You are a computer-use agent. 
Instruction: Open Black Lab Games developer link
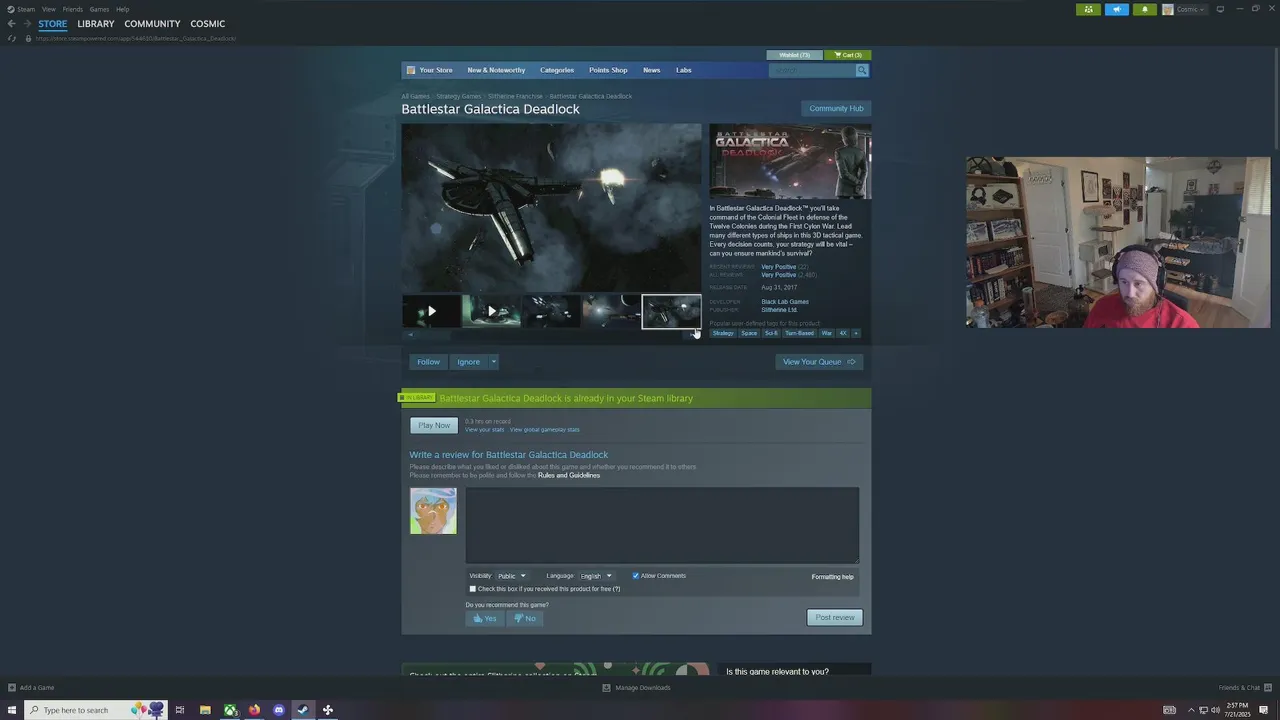click(x=785, y=302)
